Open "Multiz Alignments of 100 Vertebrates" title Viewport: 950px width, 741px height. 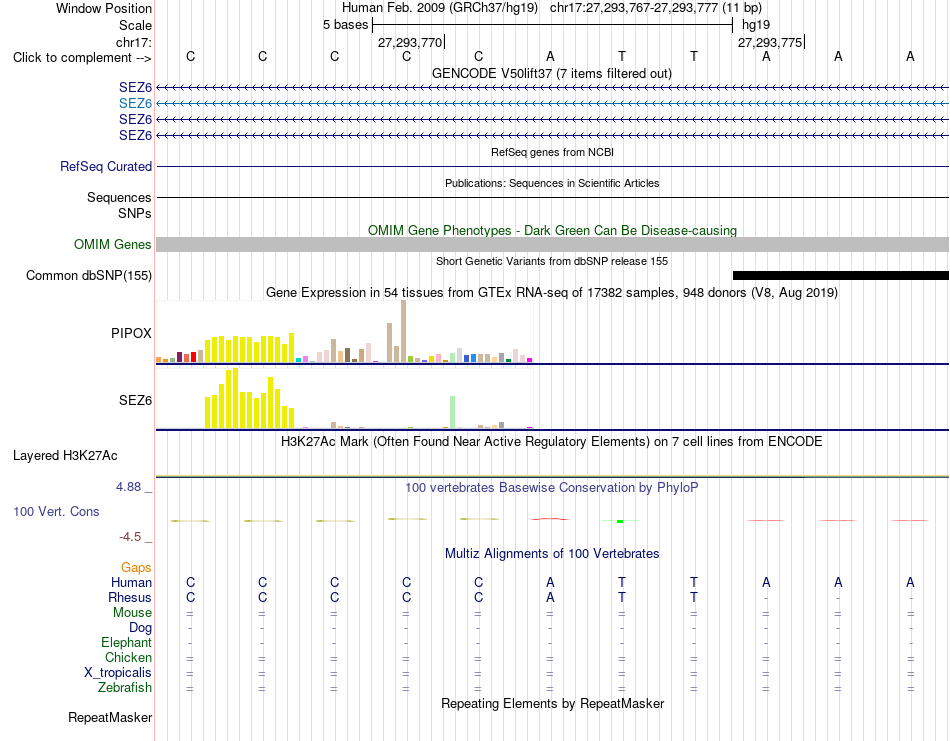pyautogui.click(x=552, y=554)
